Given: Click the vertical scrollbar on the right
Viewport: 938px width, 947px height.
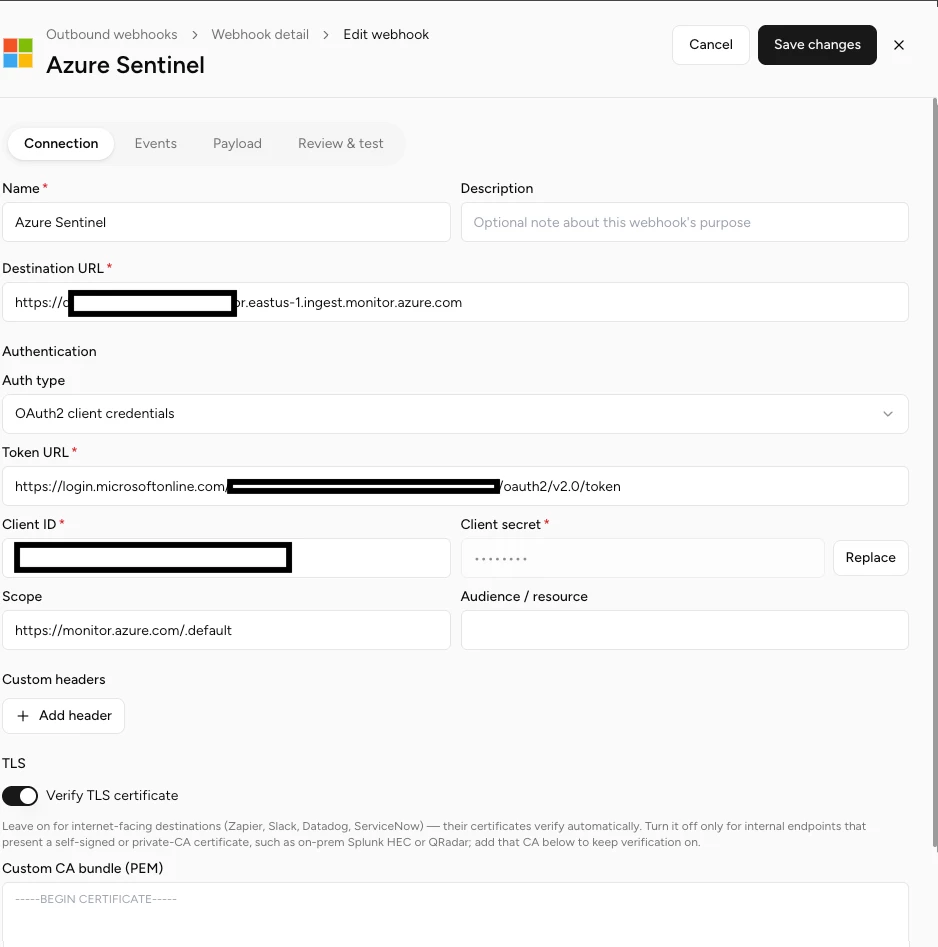Looking at the screenshot, I should (x=934, y=471).
